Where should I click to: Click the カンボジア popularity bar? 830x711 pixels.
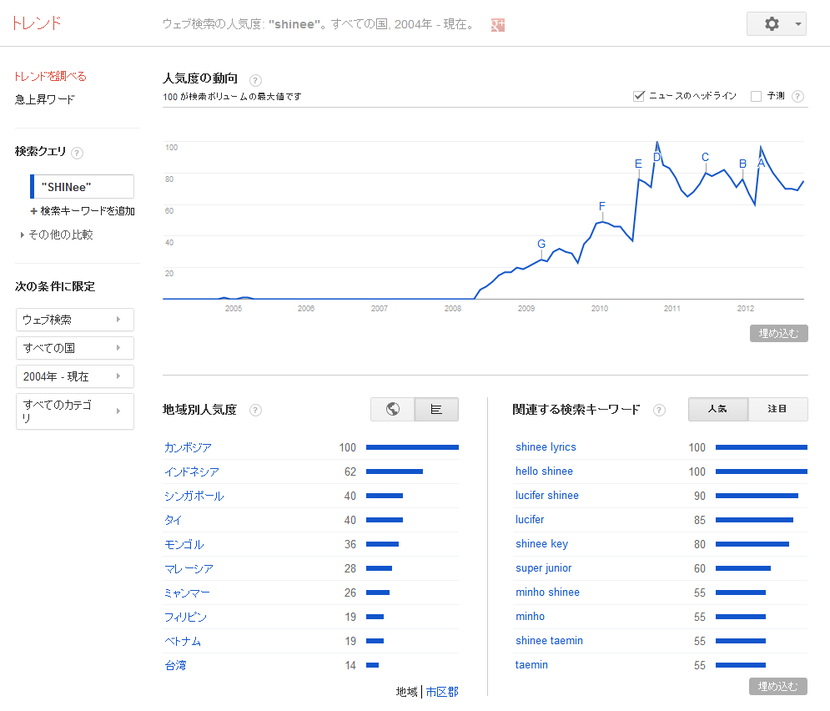412,447
